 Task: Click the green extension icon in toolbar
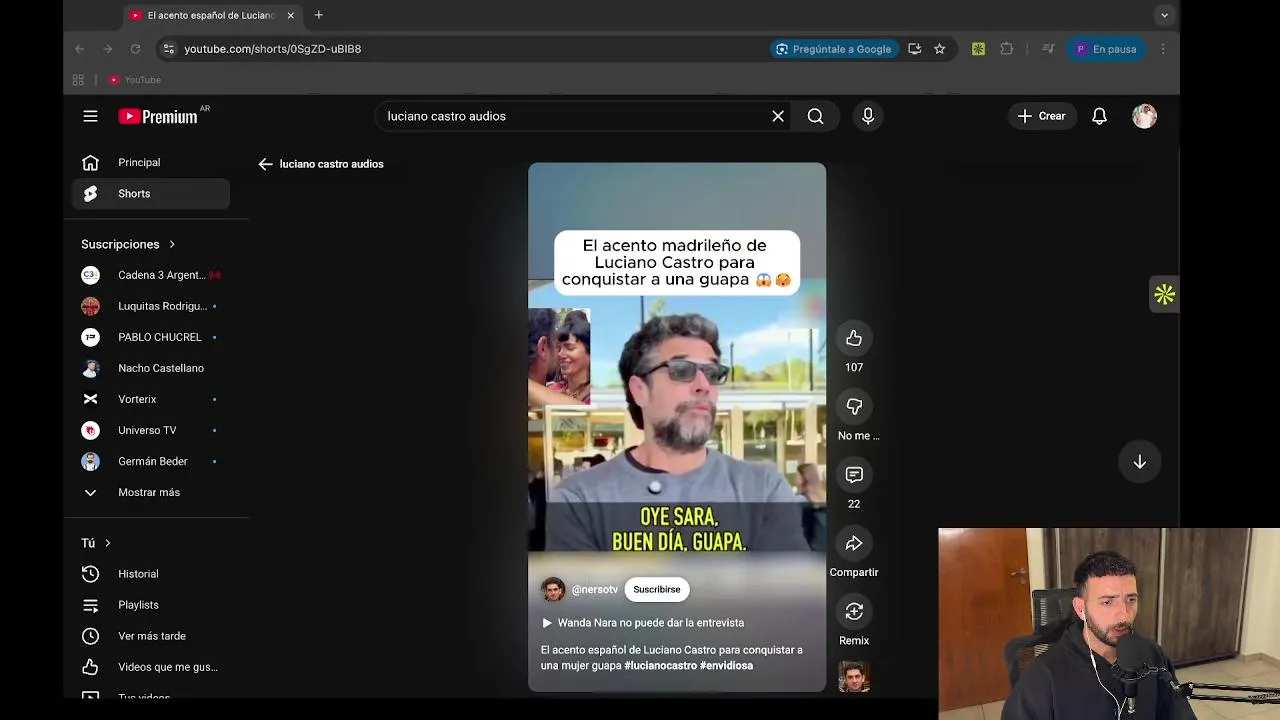(x=978, y=49)
